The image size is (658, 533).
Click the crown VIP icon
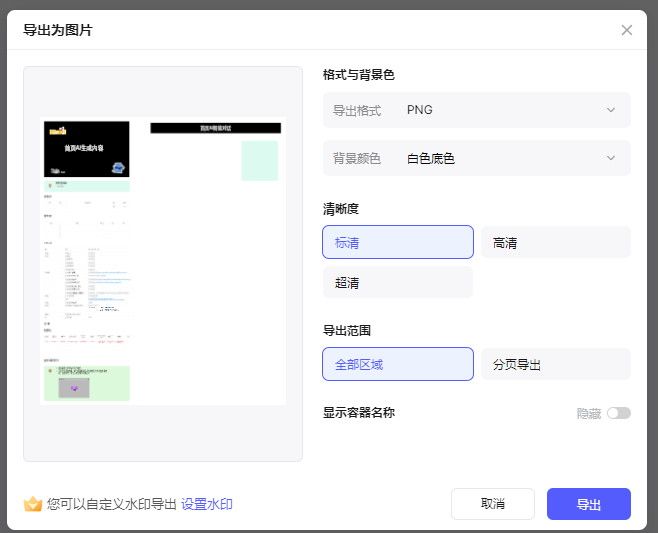tap(33, 504)
